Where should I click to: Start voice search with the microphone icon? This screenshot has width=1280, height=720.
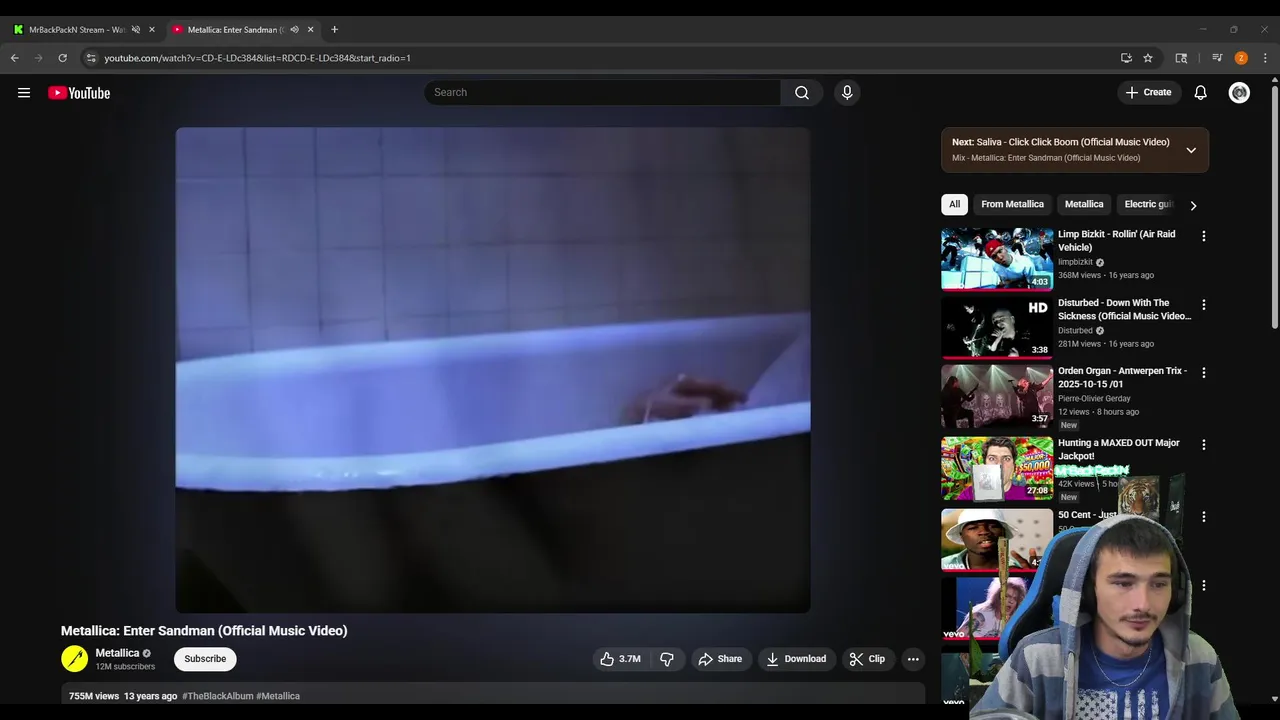pyautogui.click(x=847, y=92)
